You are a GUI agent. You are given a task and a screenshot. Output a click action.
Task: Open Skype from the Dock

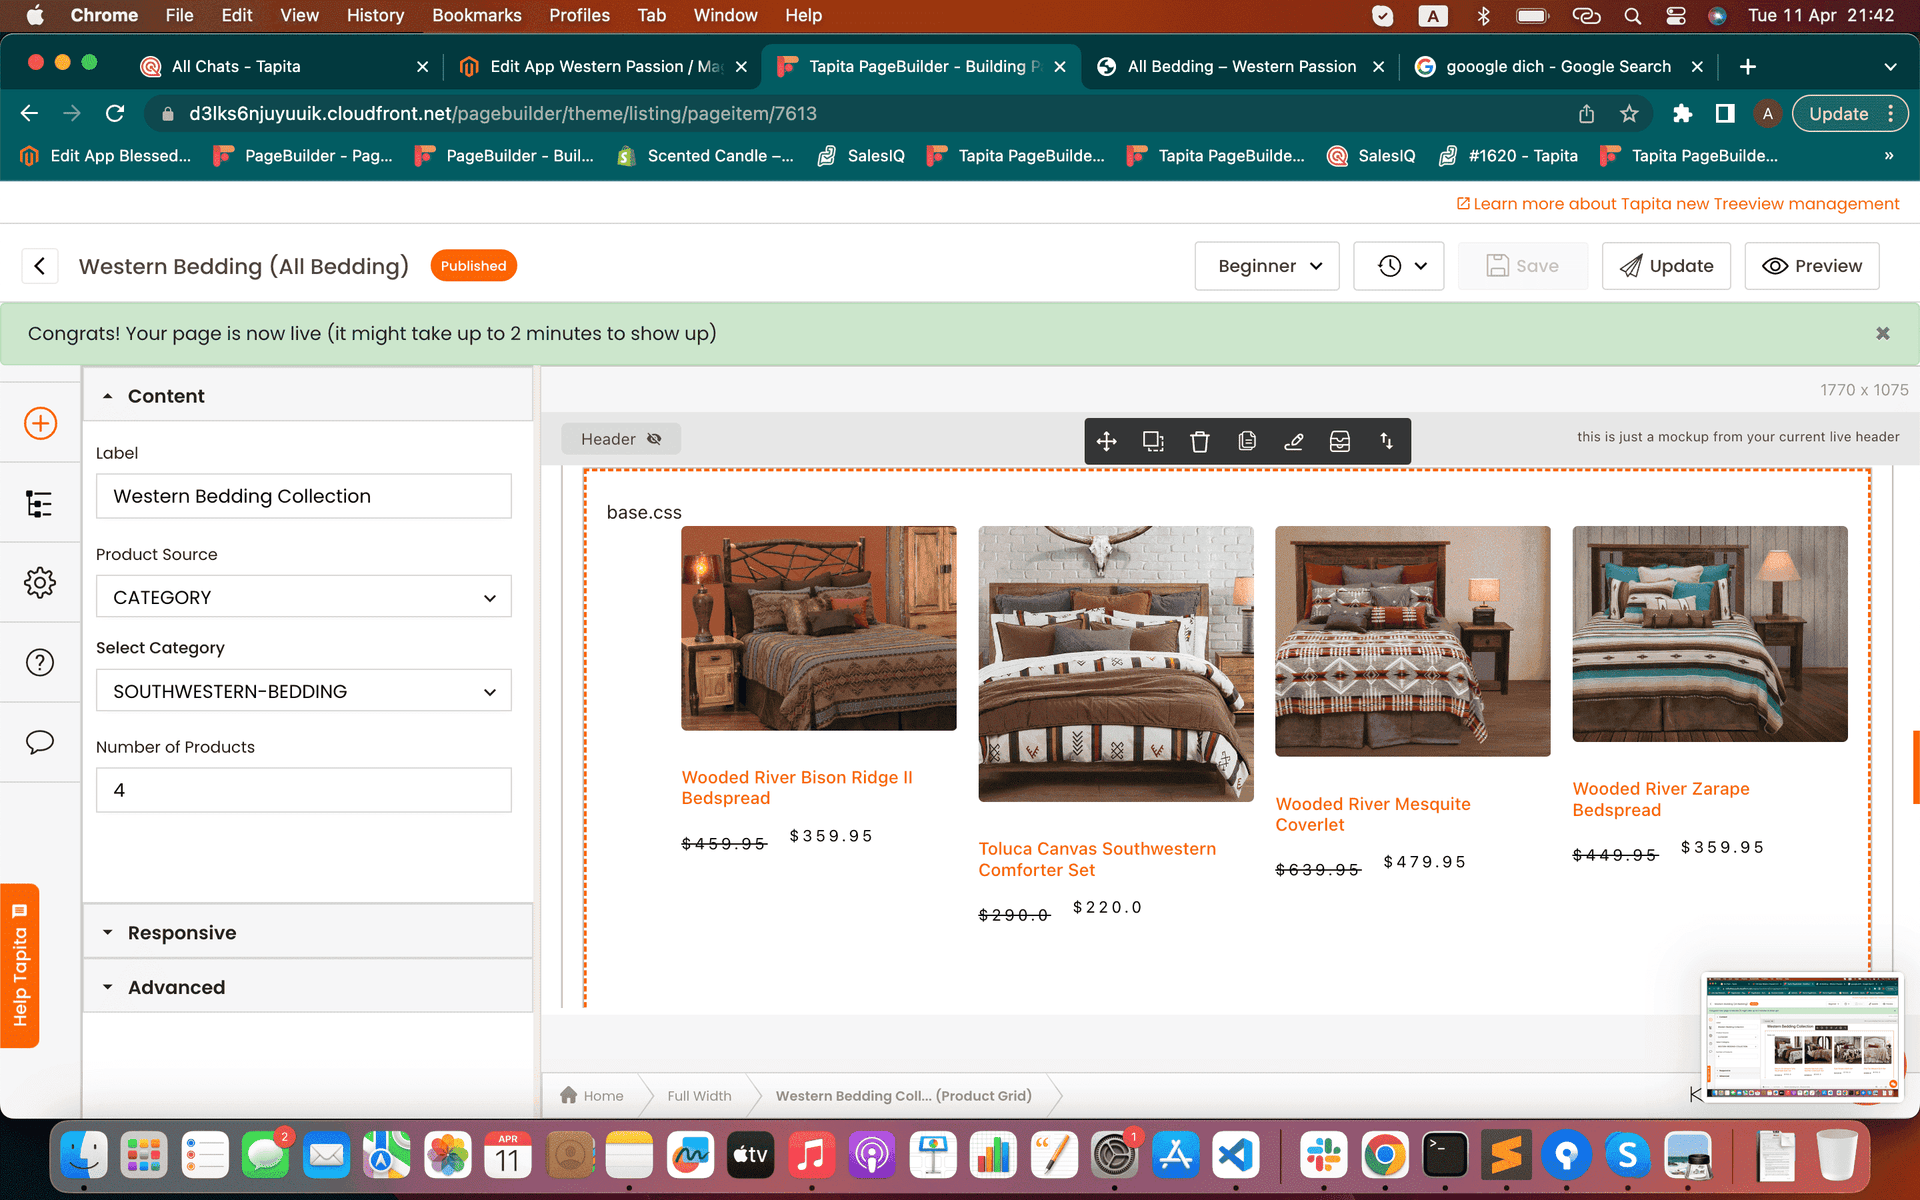[1628, 1155]
